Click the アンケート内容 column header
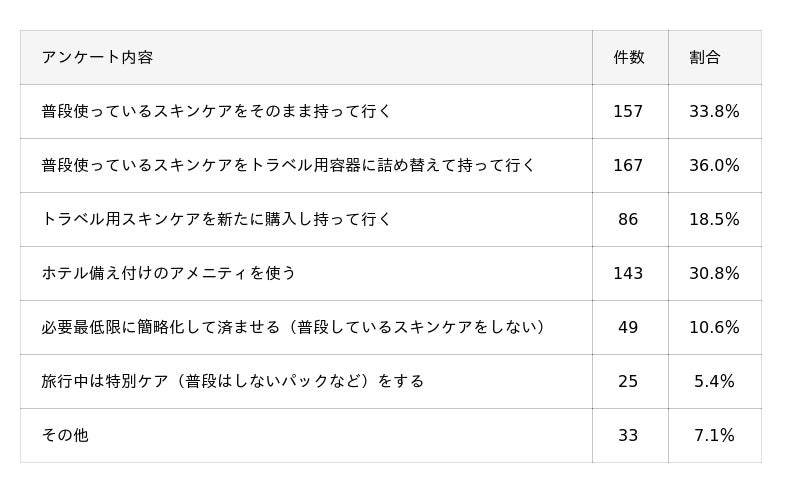Screen dimensions: 800x493 click(97, 58)
